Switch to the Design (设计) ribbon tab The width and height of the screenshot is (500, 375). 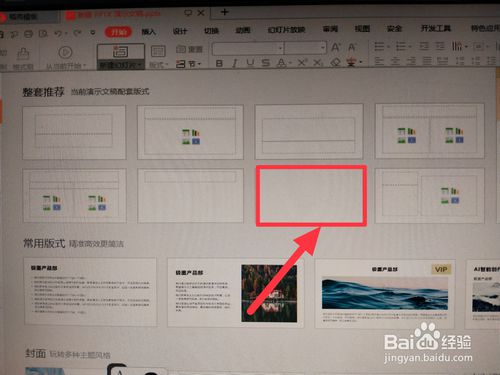coord(180,31)
